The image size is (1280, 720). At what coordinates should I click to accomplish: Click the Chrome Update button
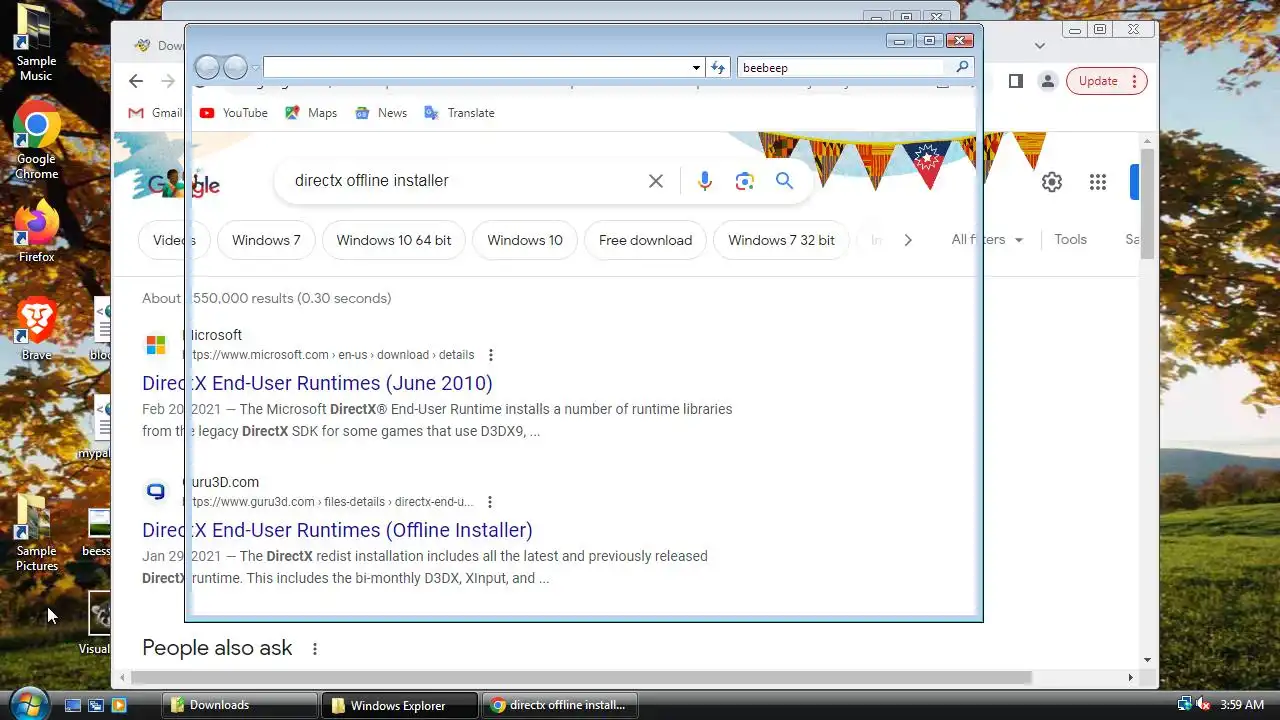[x=1106, y=81]
